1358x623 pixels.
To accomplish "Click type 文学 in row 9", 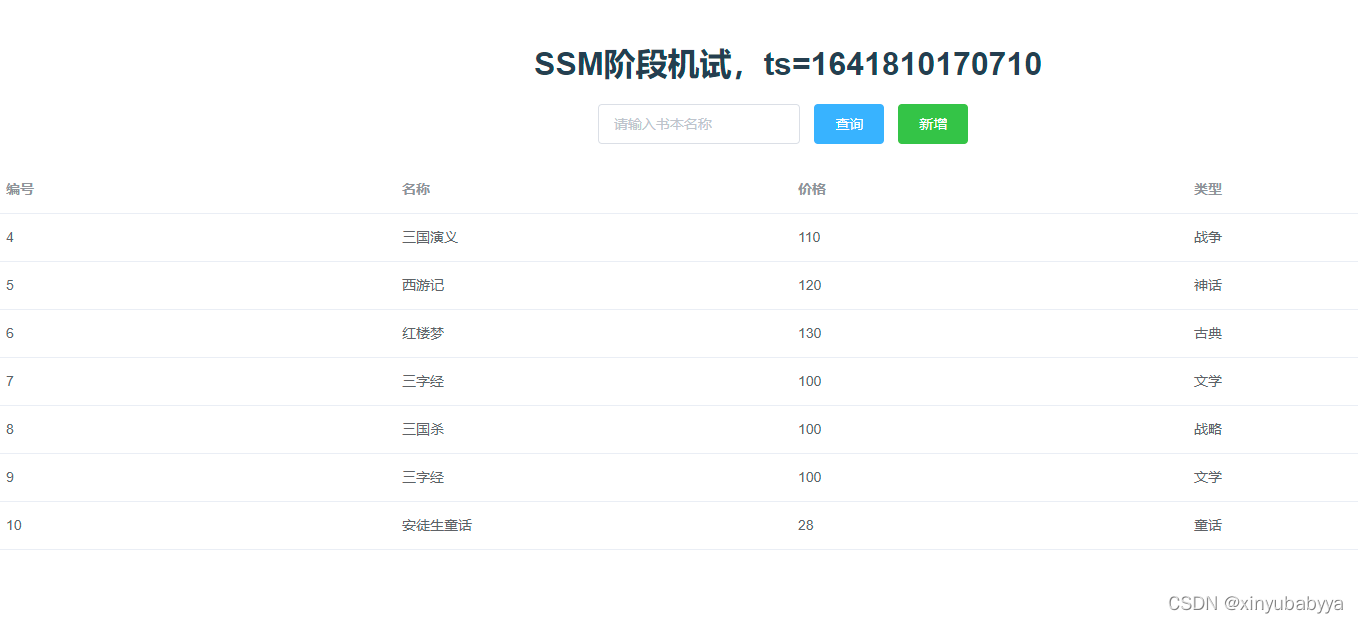I will tap(1208, 477).
